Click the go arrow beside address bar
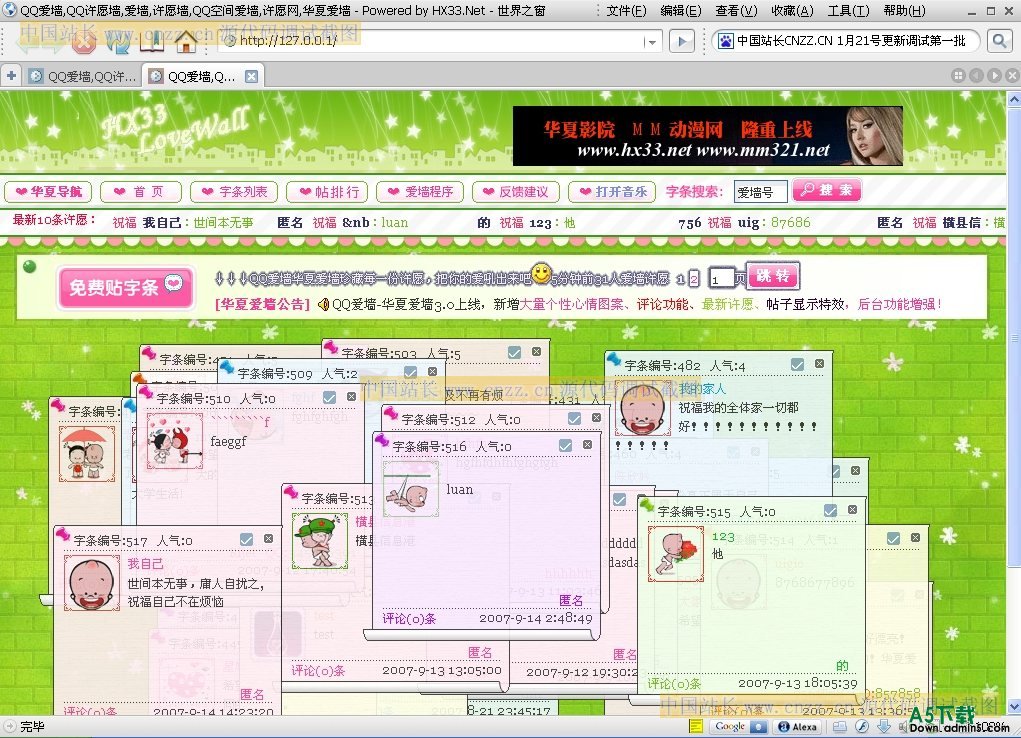The height and width of the screenshot is (738, 1021). tap(682, 42)
